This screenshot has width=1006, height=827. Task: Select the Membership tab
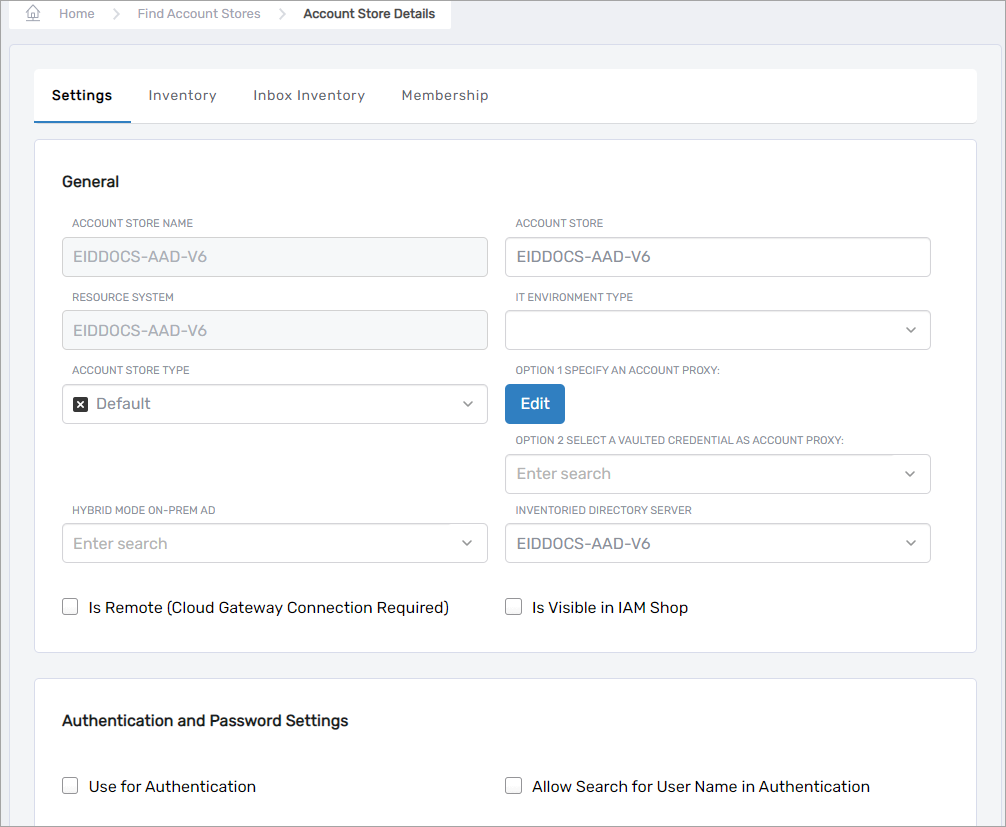click(445, 96)
